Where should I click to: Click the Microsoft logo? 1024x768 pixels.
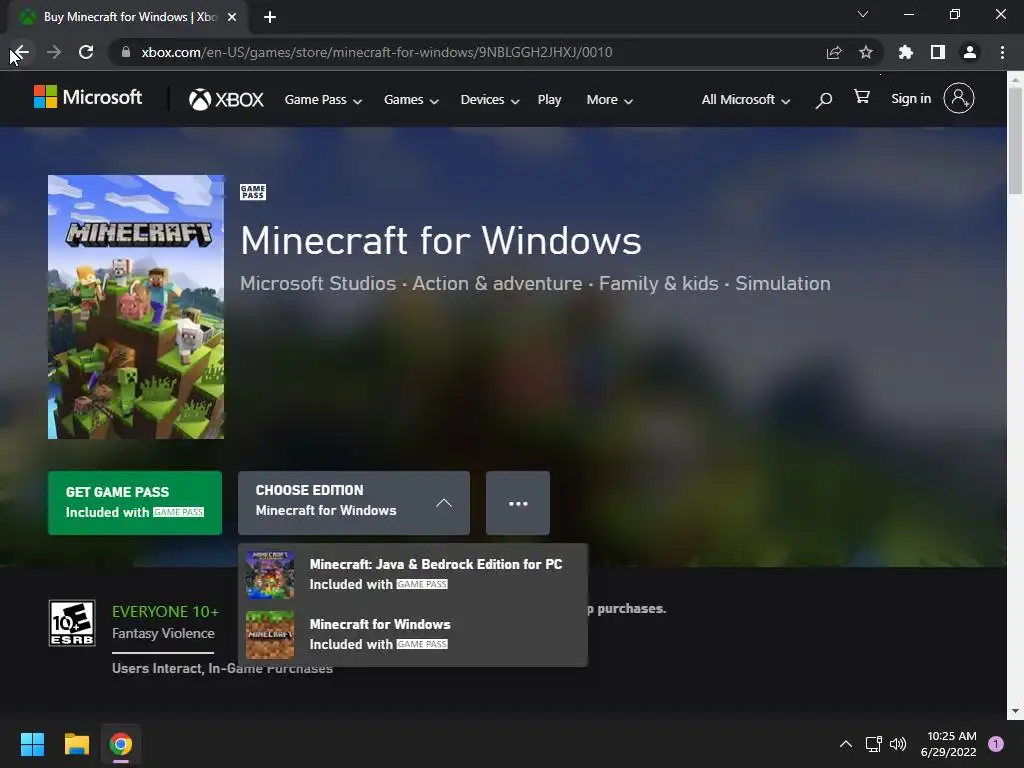point(88,97)
